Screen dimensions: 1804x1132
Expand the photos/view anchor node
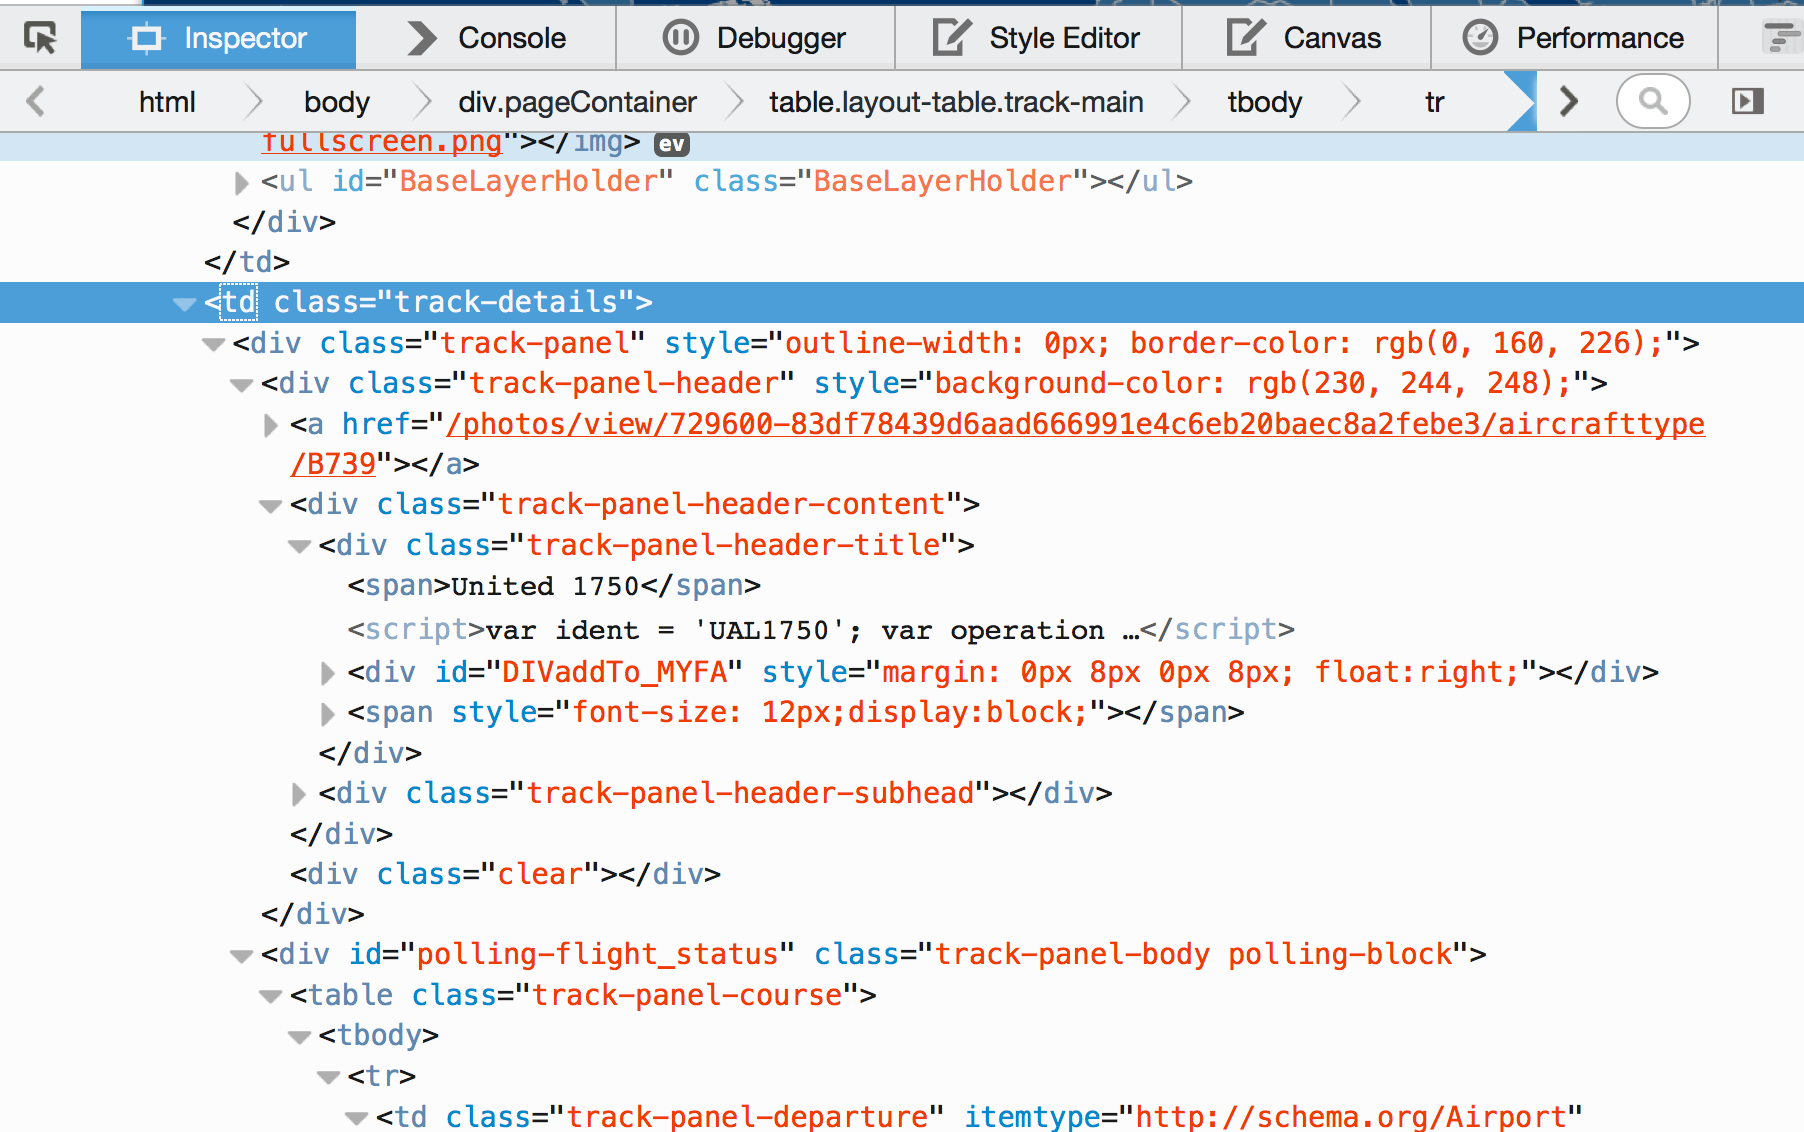270,425
